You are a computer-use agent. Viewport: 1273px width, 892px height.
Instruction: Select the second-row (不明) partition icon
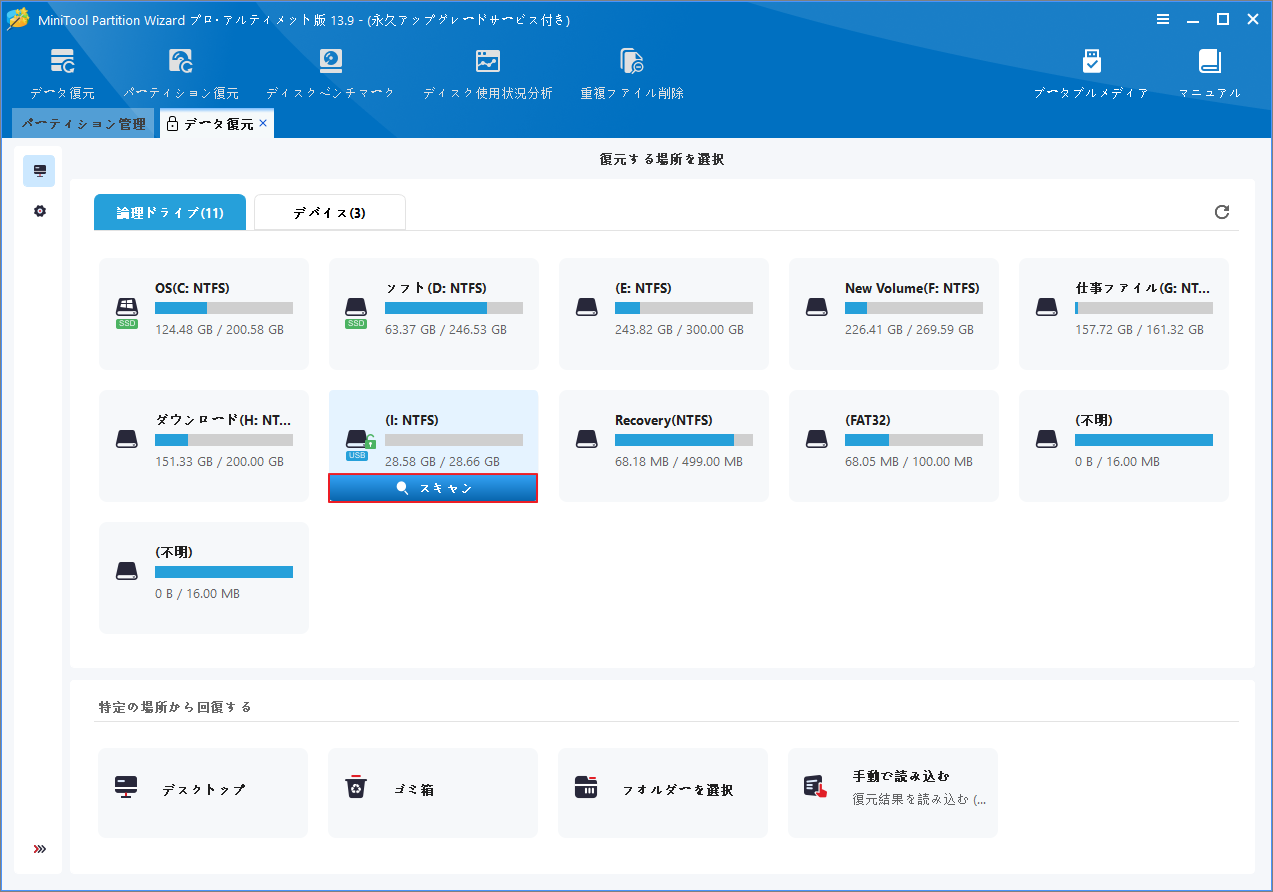click(126, 570)
